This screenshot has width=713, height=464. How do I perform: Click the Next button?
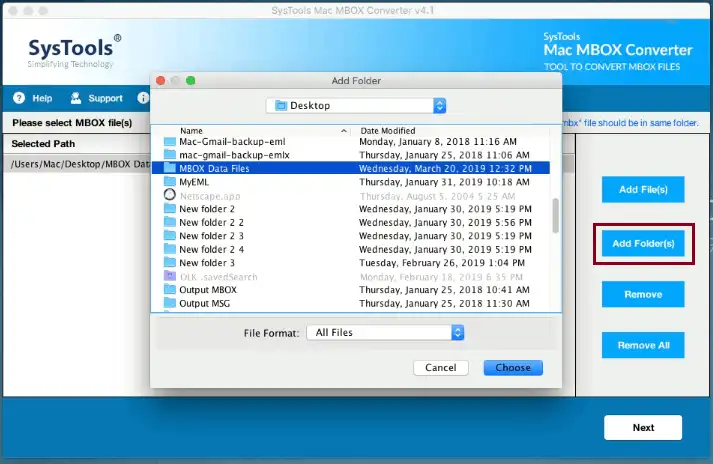pos(643,428)
